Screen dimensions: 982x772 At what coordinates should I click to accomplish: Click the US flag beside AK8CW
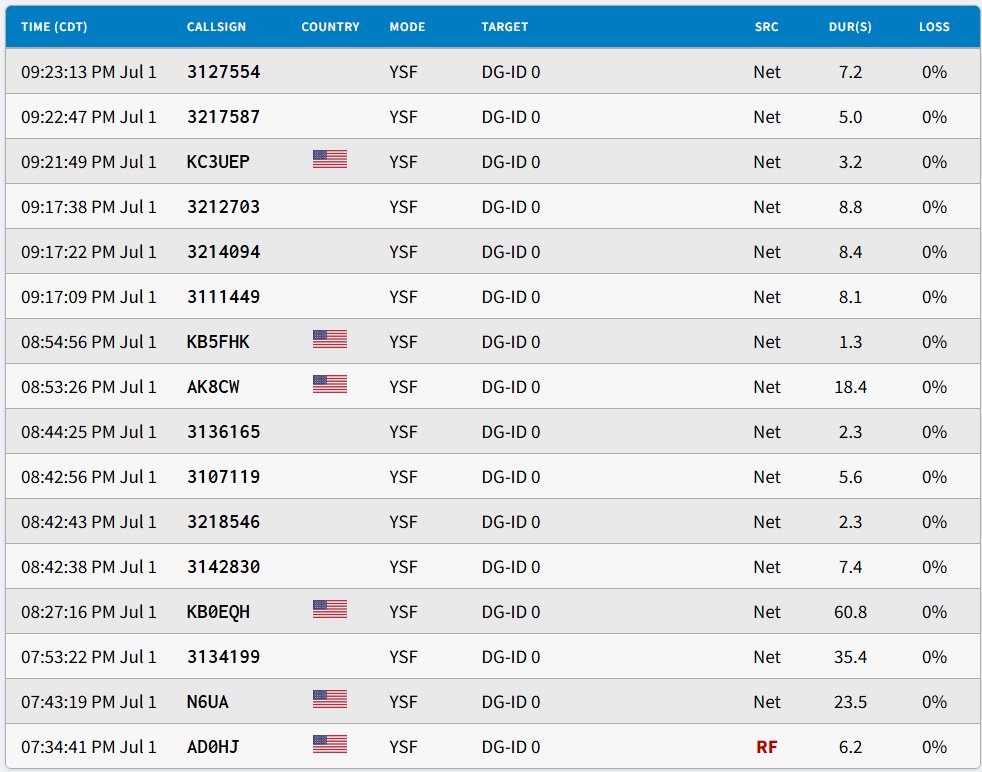330,384
